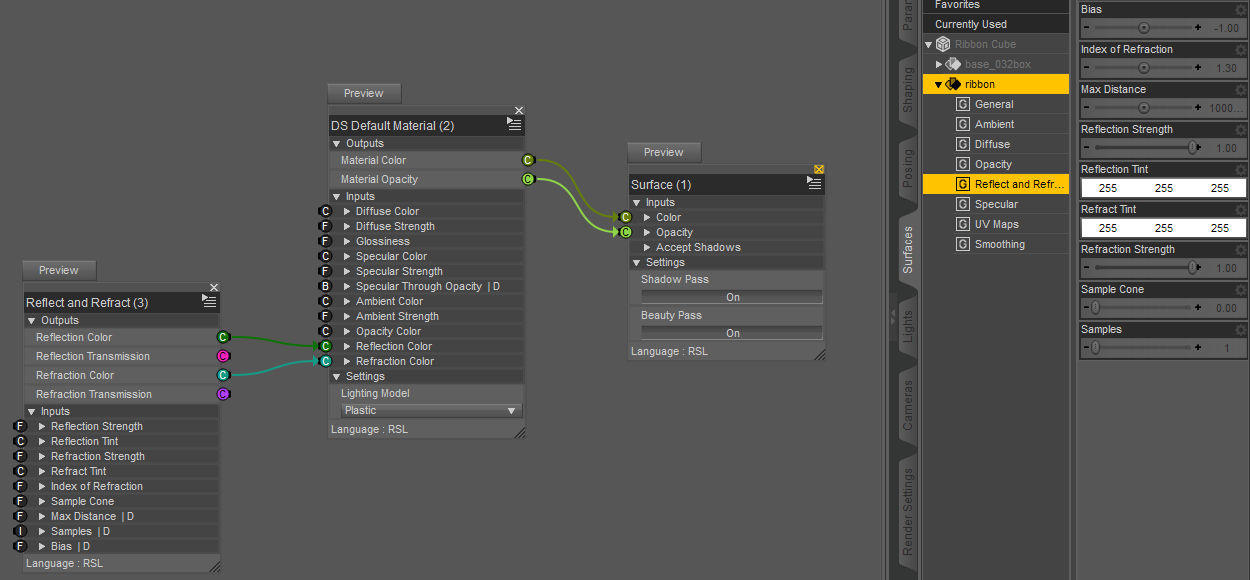Screen dimensions: 1250x580
Task: Click the Index of Refraction value 1.30
Action: coord(1225,68)
